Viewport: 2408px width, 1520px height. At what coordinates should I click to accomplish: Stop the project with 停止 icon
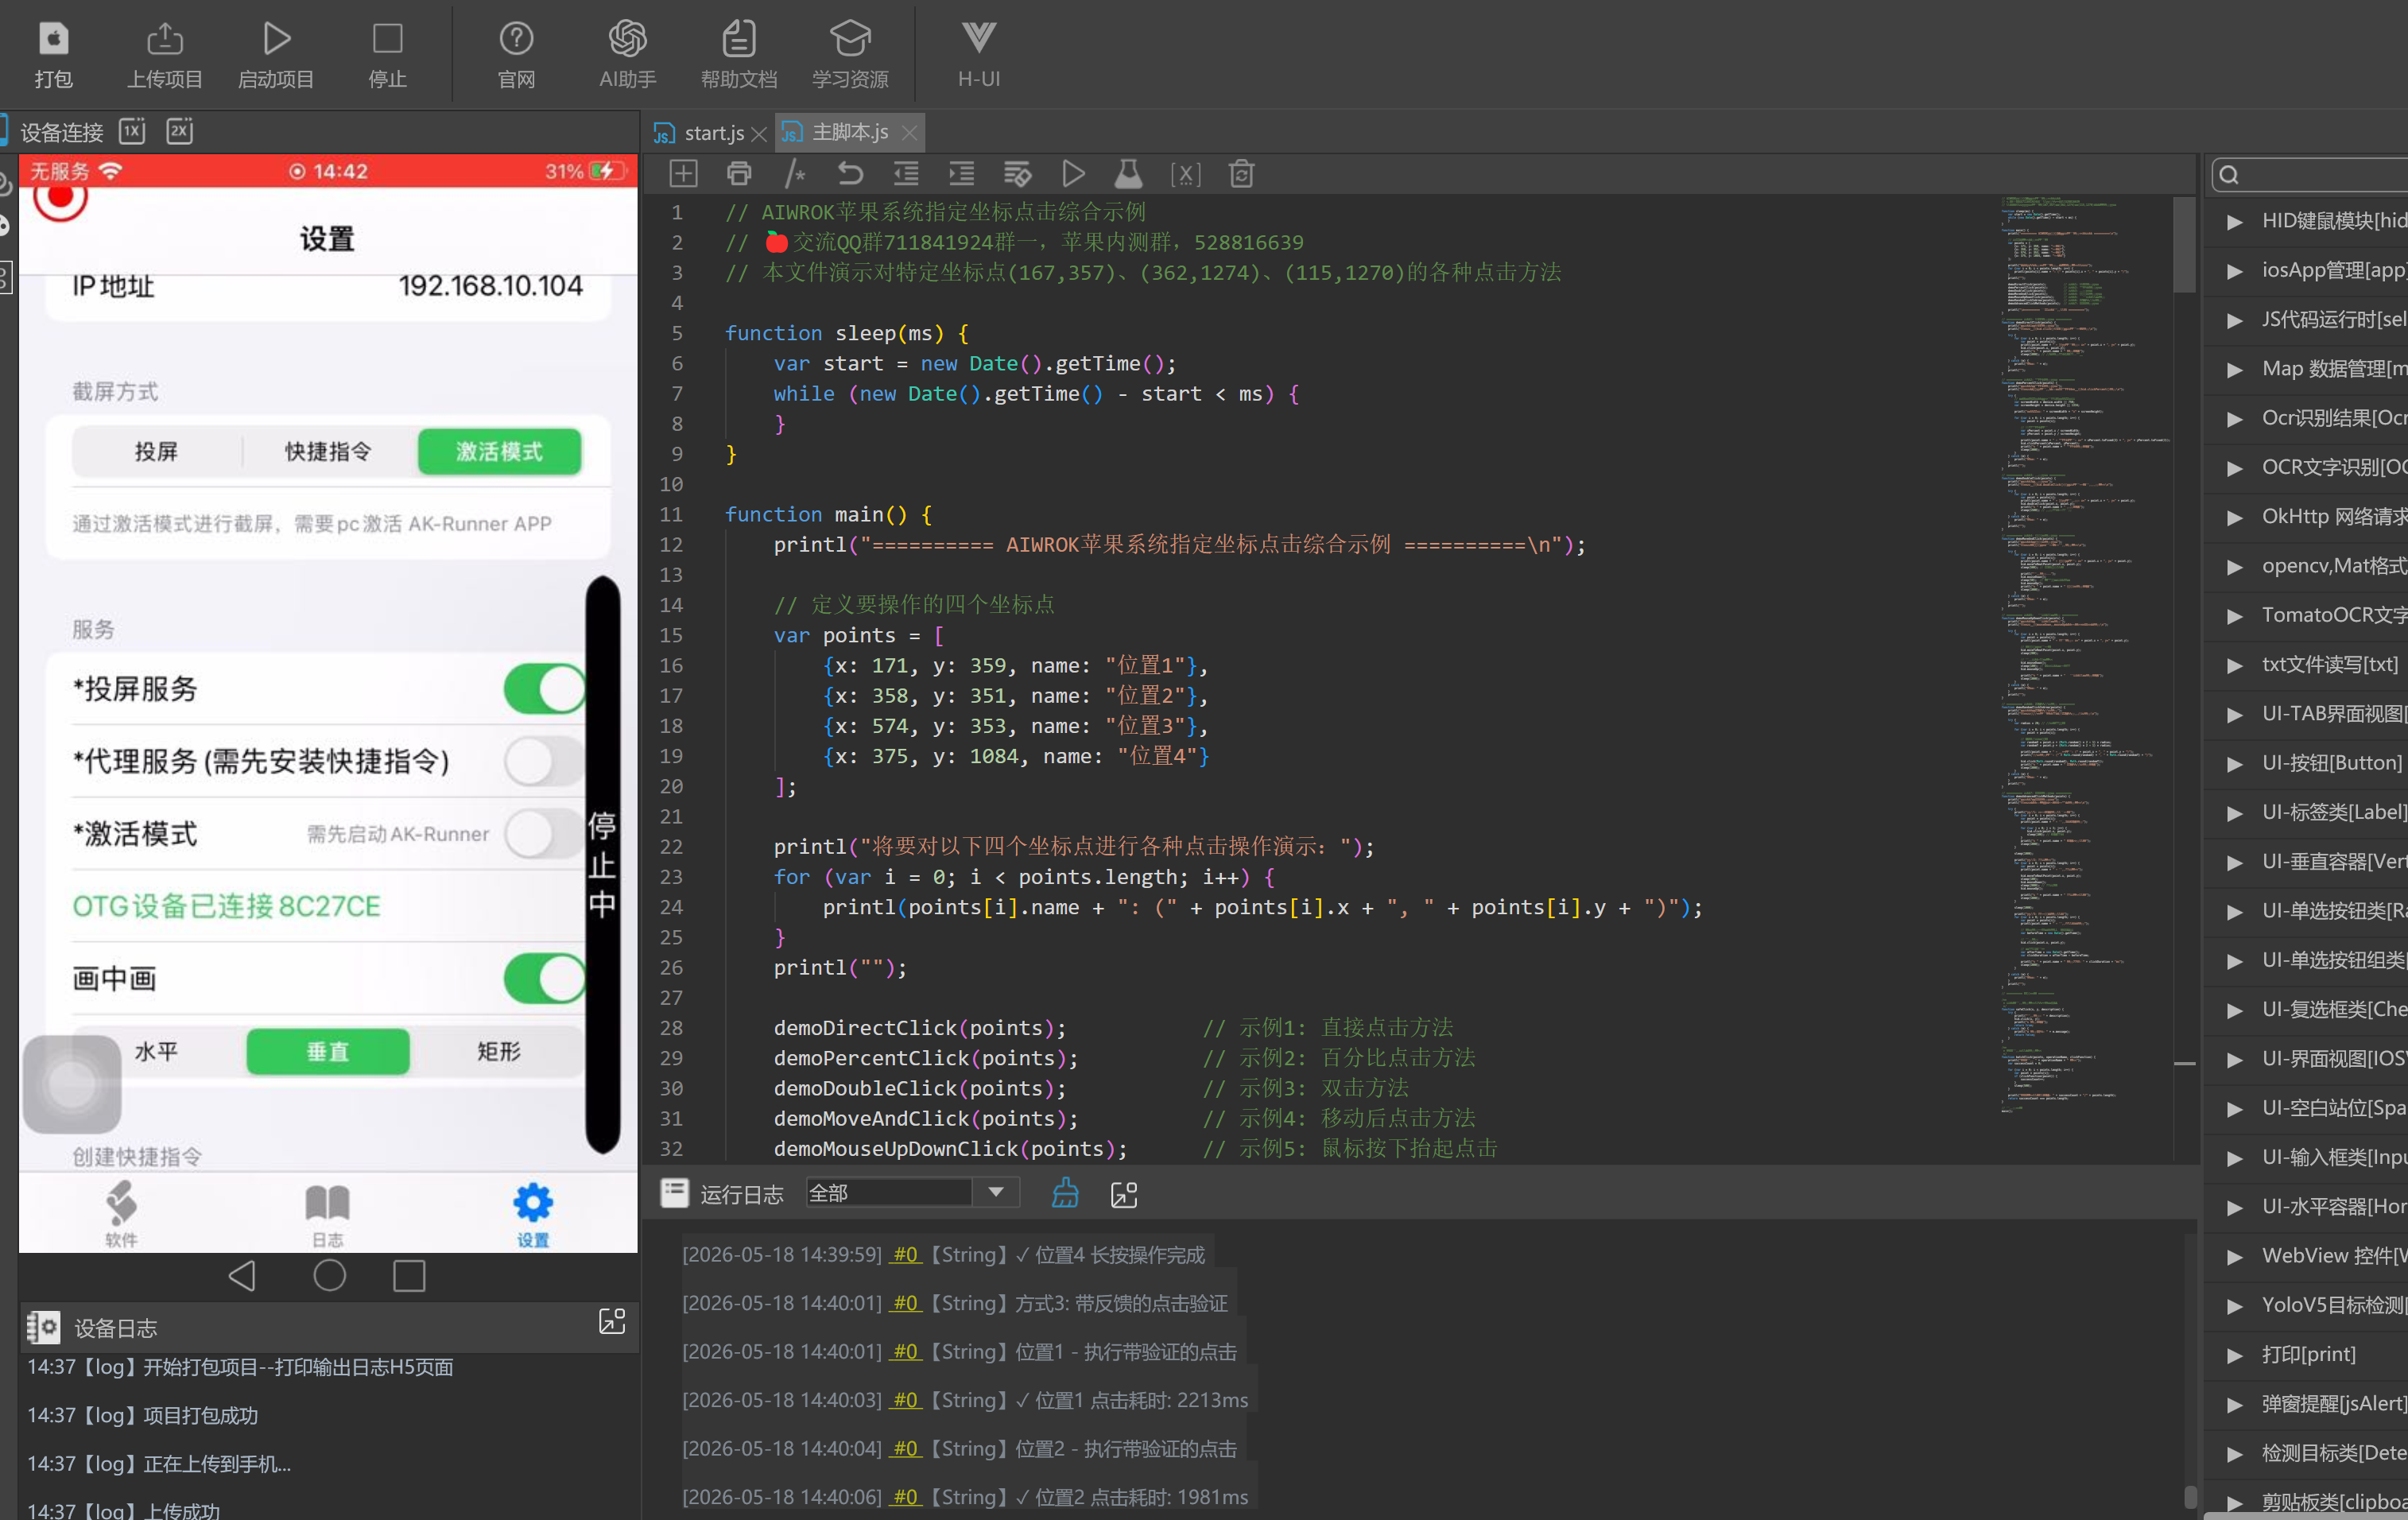pos(387,55)
